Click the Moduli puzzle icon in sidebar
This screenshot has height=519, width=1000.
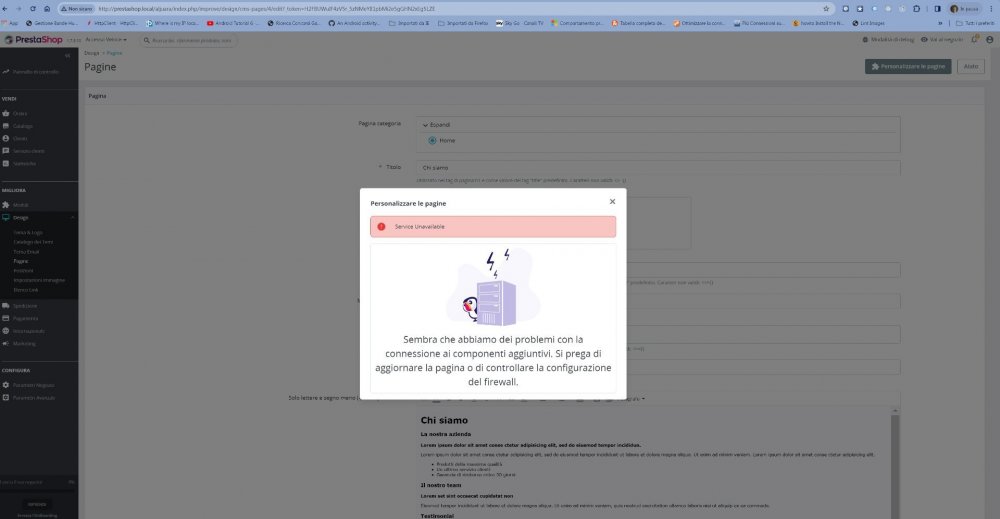click(x=6, y=205)
